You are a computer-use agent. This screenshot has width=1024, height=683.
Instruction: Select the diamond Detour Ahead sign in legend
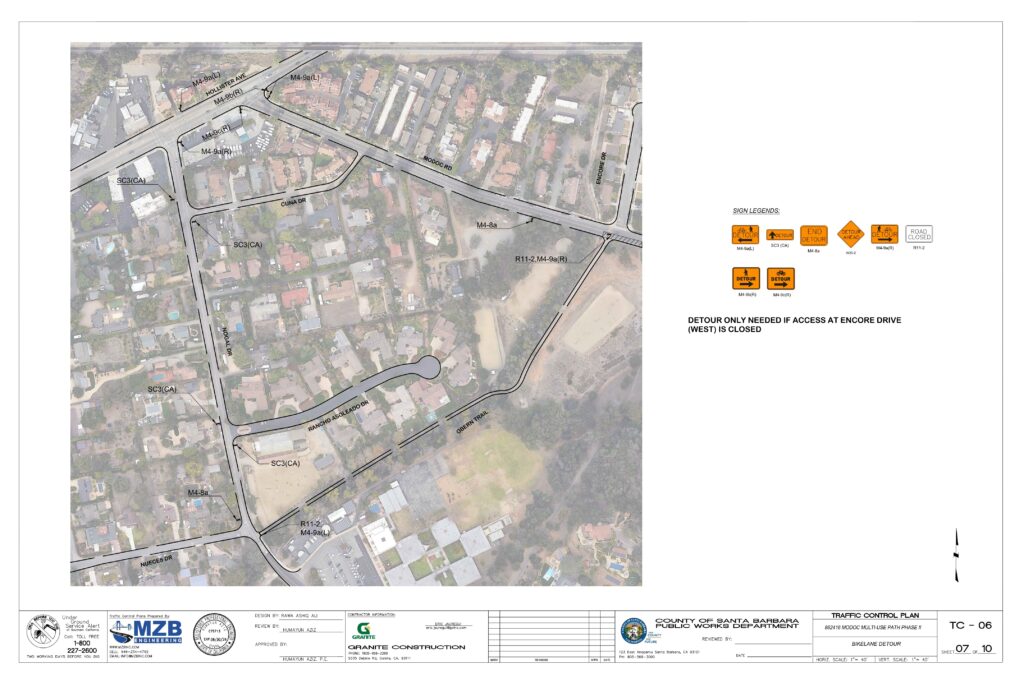point(850,235)
